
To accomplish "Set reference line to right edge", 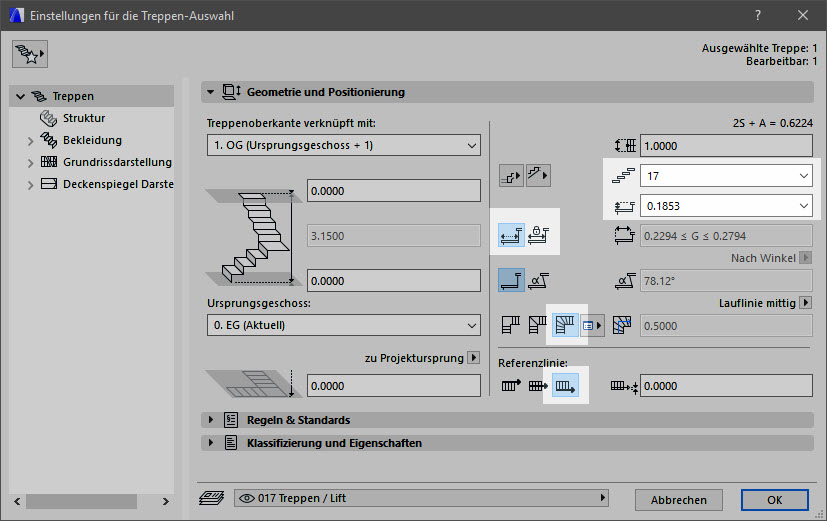I will click(x=565, y=386).
